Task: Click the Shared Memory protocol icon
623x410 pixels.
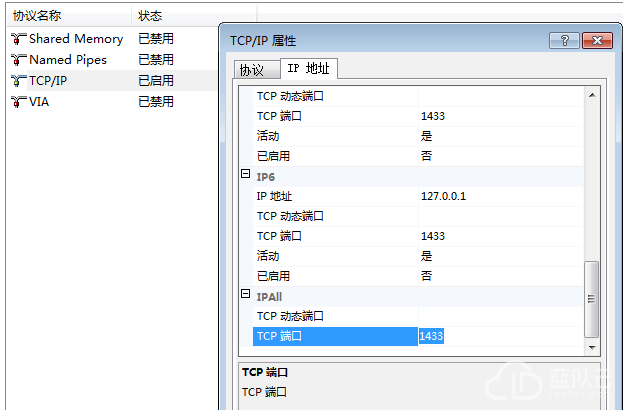Action: (18, 39)
